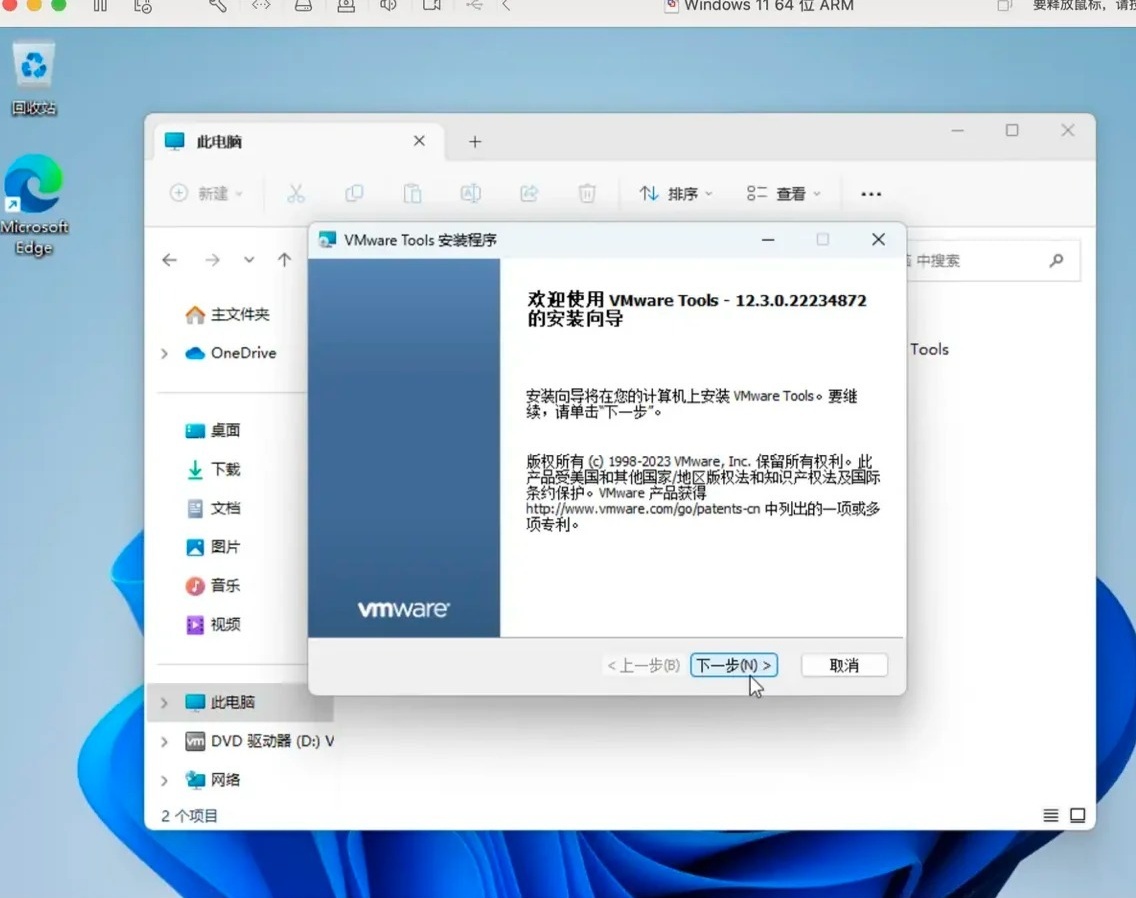The width and height of the screenshot is (1136, 898).
Task: Close the 此电脑 Explorer tab
Action: click(419, 141)
